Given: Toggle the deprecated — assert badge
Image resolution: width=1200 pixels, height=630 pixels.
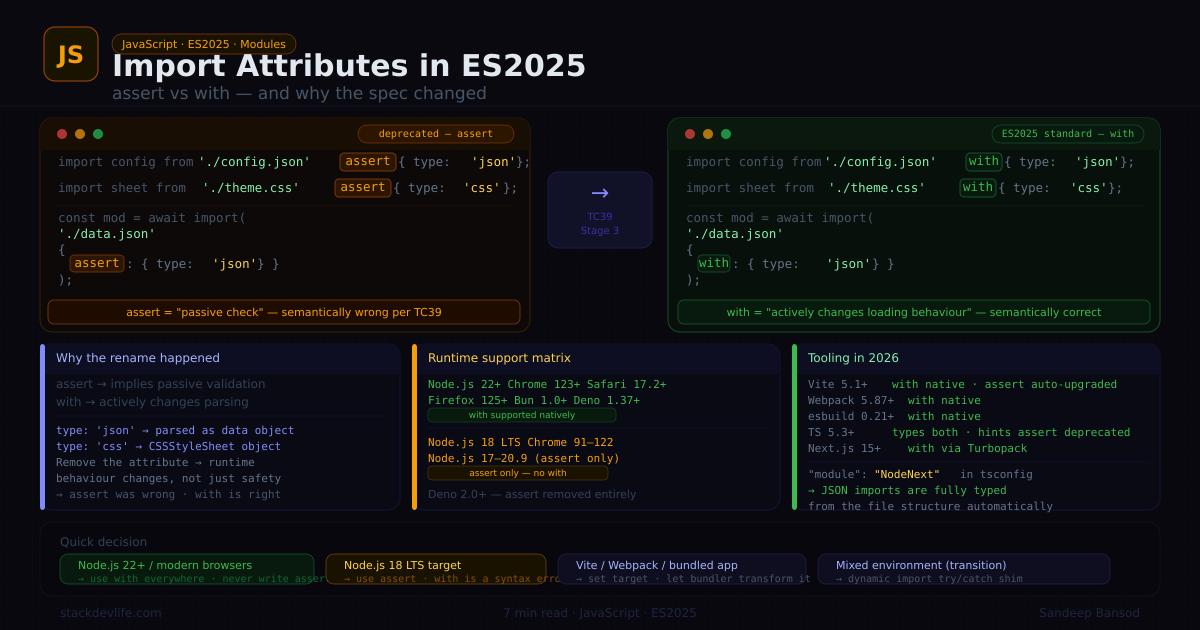Looking at the screenshot, I should [436, 133].
